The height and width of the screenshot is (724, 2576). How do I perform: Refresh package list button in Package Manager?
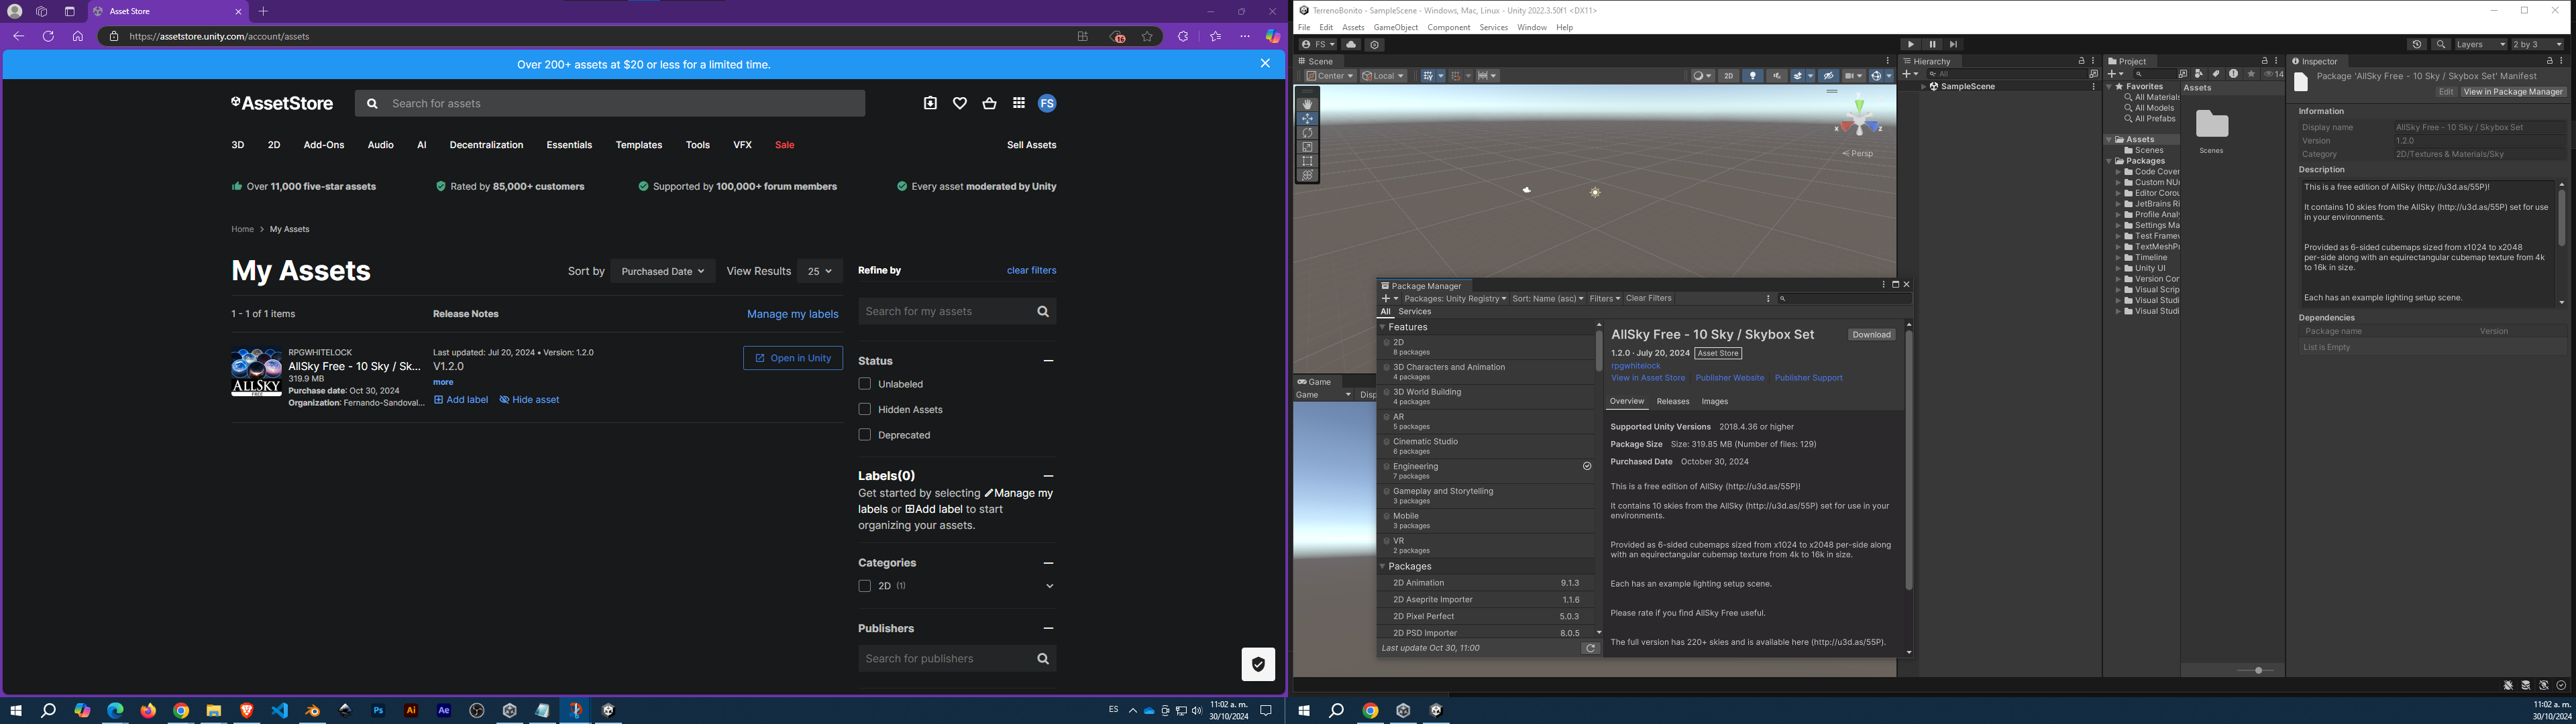click(1590, 649)
